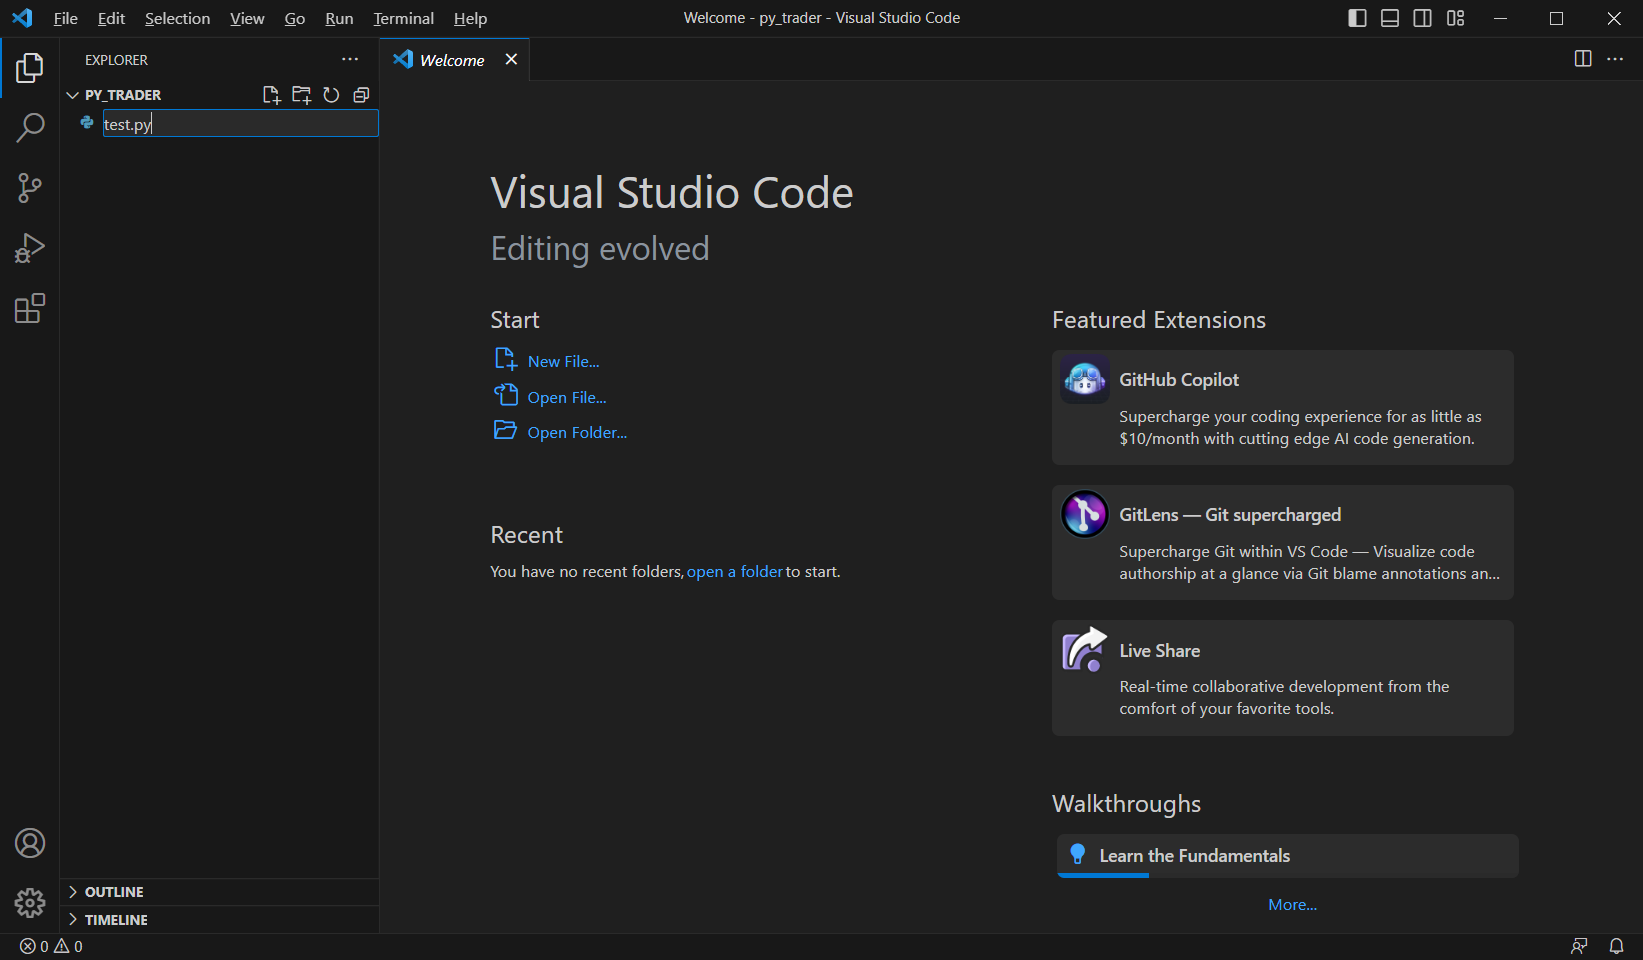The image size is (1643, 960).
Task: Open the GitHub Copilot extension card title
Action: pos(1179,380)
